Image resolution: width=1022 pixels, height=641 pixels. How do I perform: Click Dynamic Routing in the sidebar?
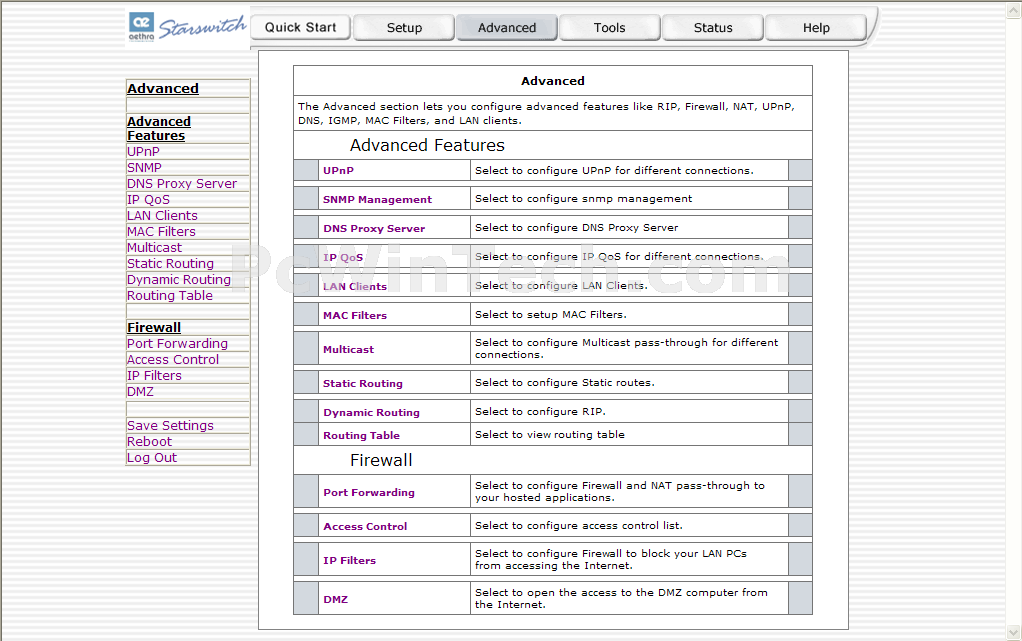pyautogui.click(x=179, y=279)
